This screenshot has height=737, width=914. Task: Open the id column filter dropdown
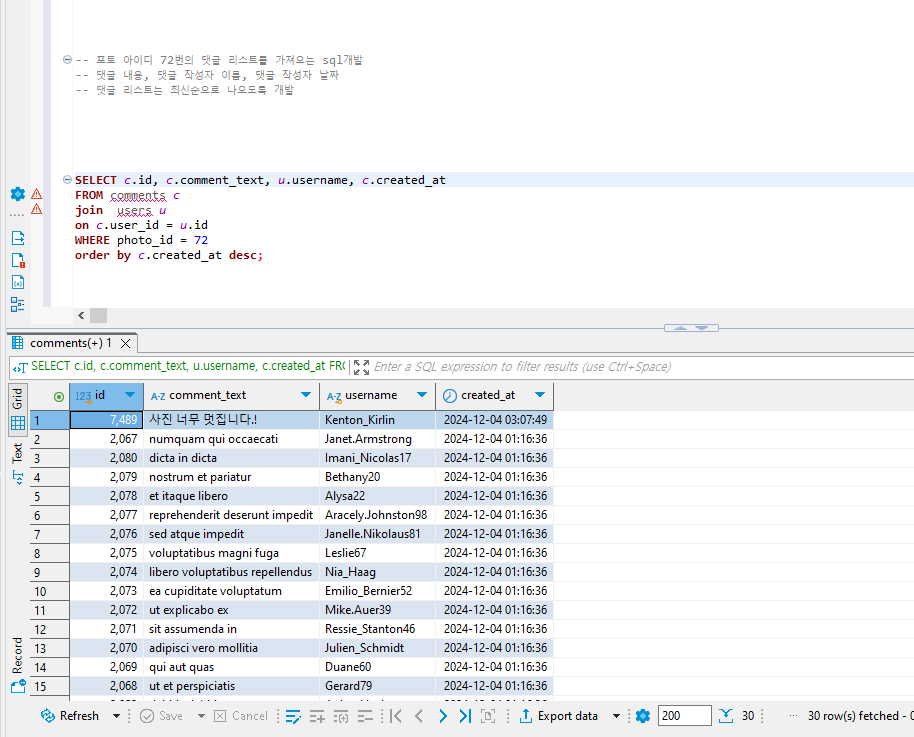(130, 395)
